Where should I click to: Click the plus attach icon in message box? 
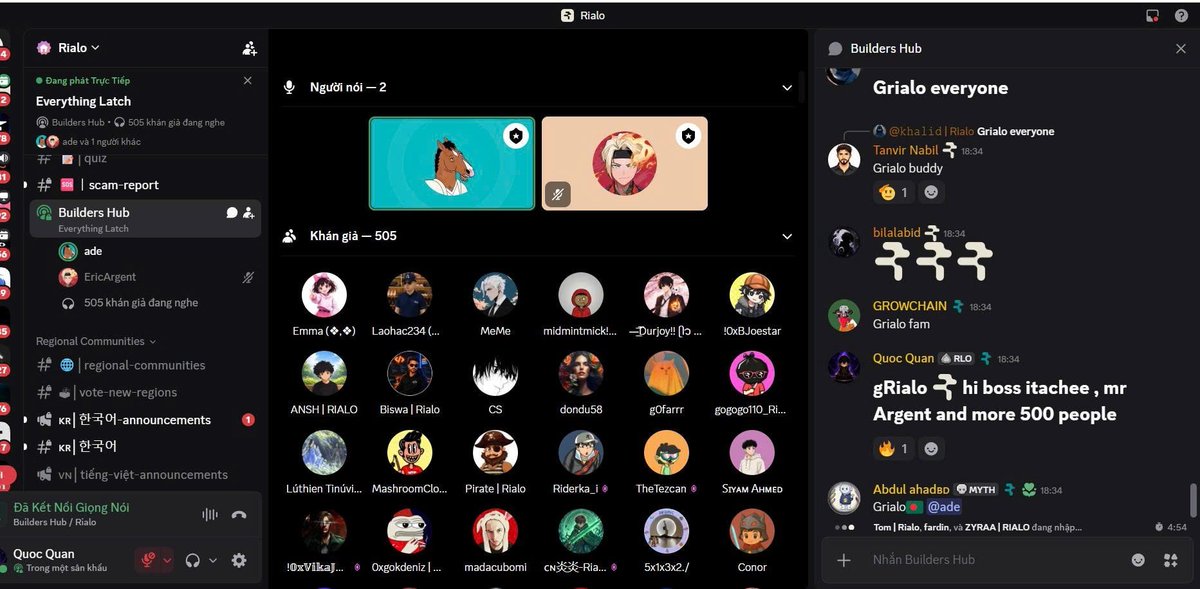(x=844, y=560)
